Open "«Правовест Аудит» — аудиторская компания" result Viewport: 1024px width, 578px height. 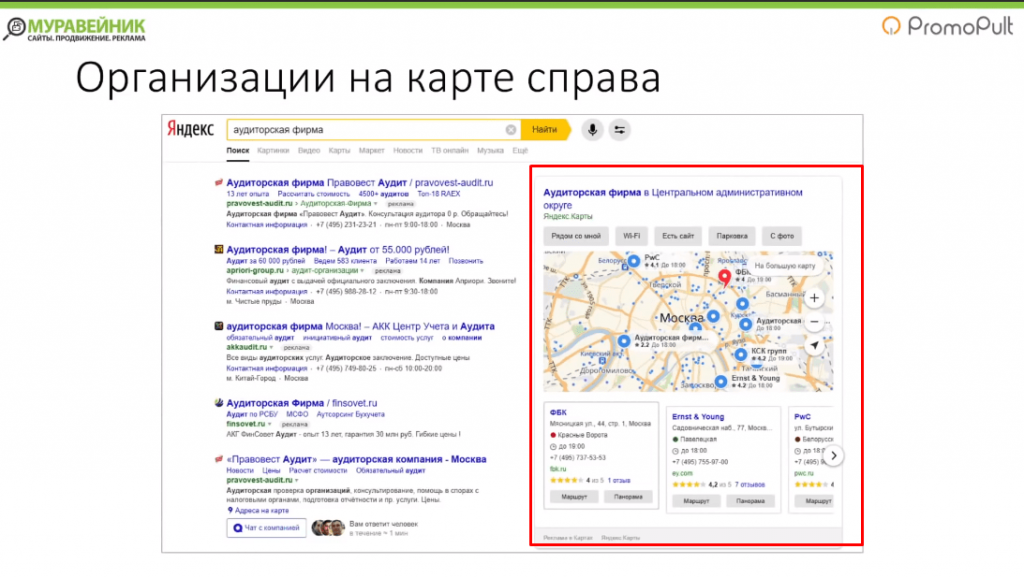(x=357, y=460)
